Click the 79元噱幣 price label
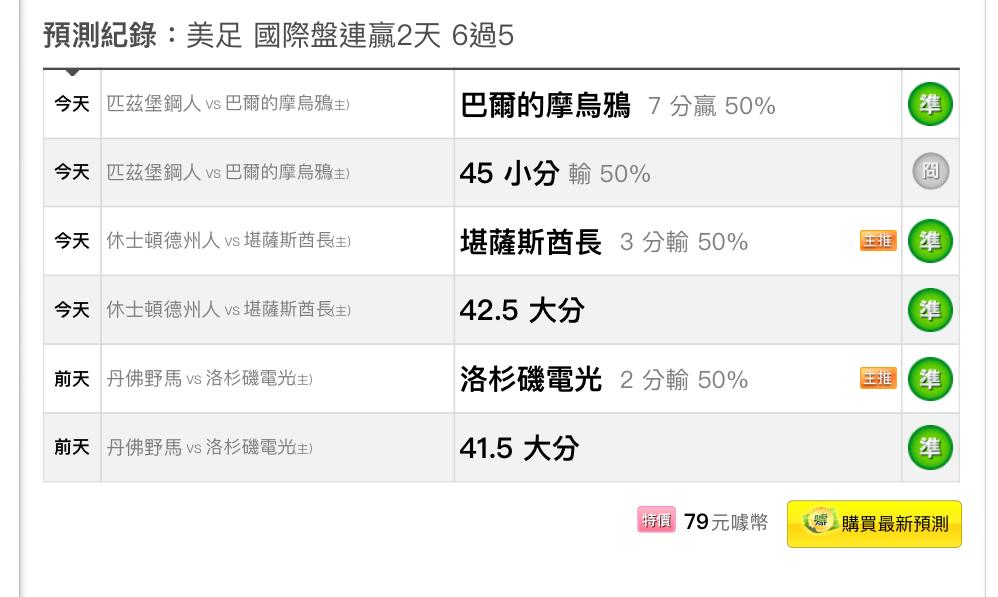The image size is (998, 597). 726,522
